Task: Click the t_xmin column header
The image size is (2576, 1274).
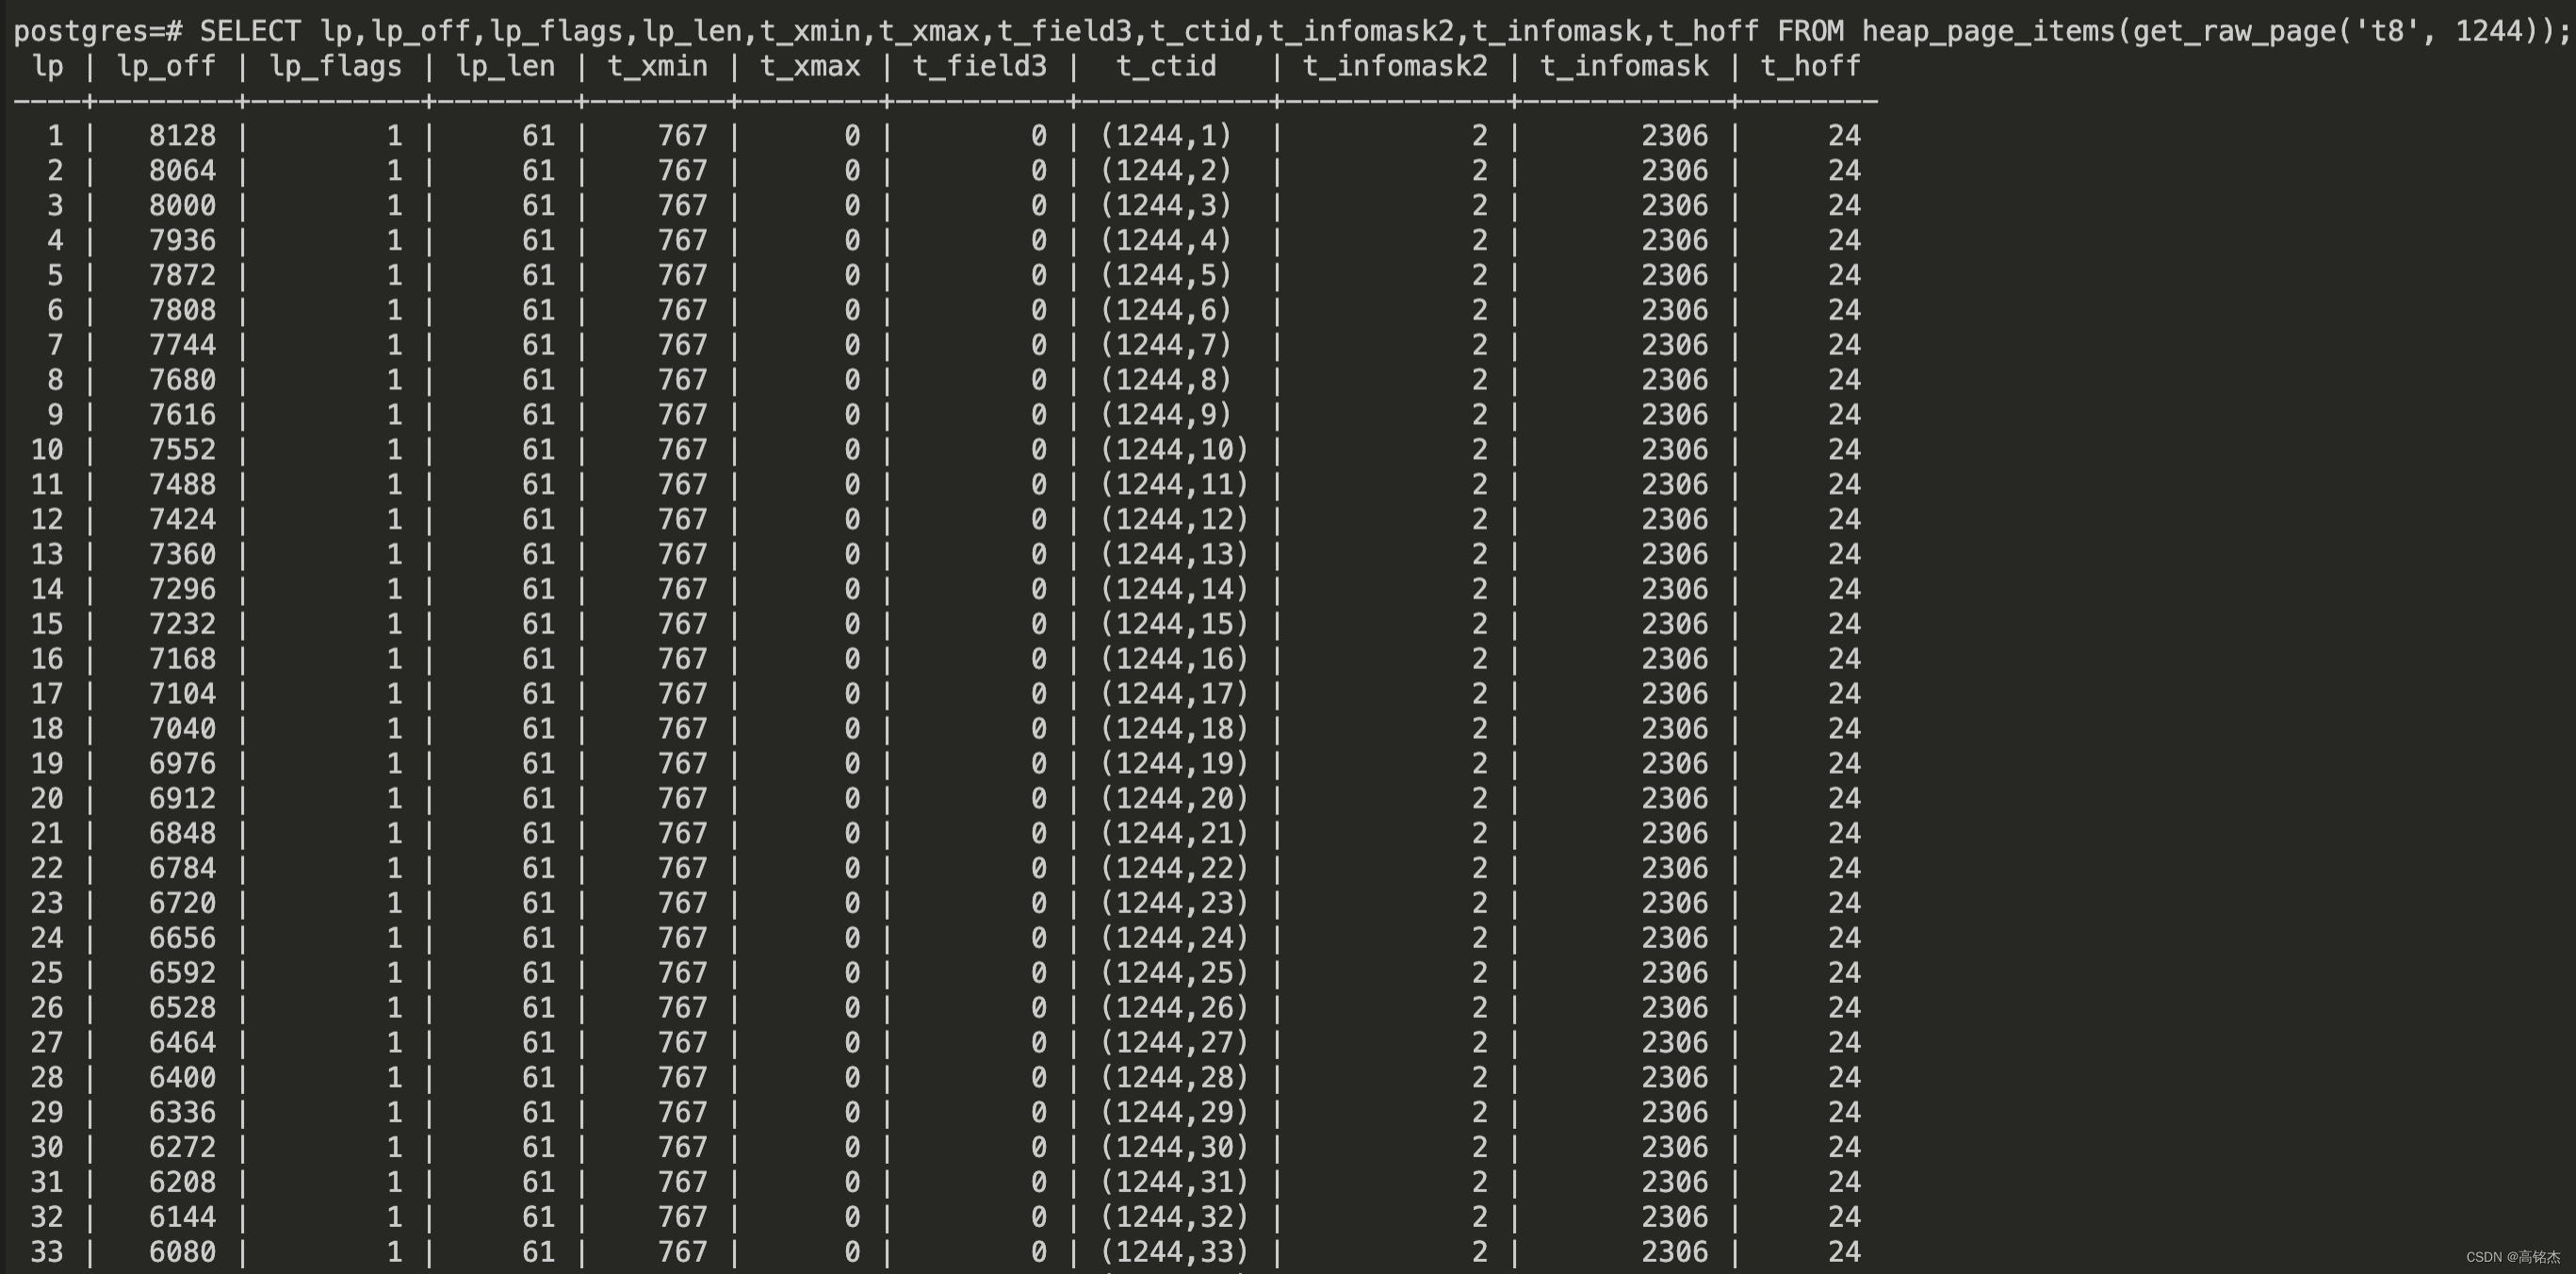Action: [657, 66]
